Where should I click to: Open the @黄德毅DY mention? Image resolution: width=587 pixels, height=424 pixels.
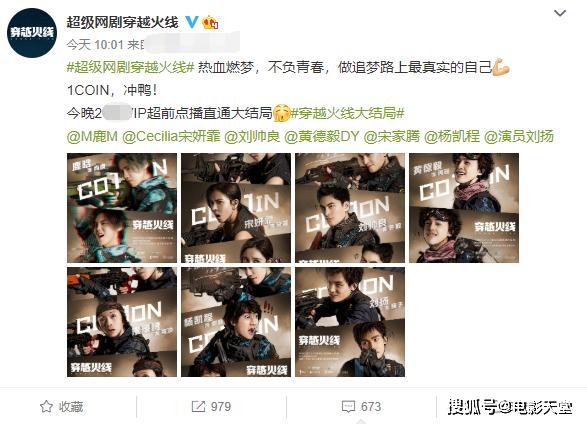click(322, 136)
